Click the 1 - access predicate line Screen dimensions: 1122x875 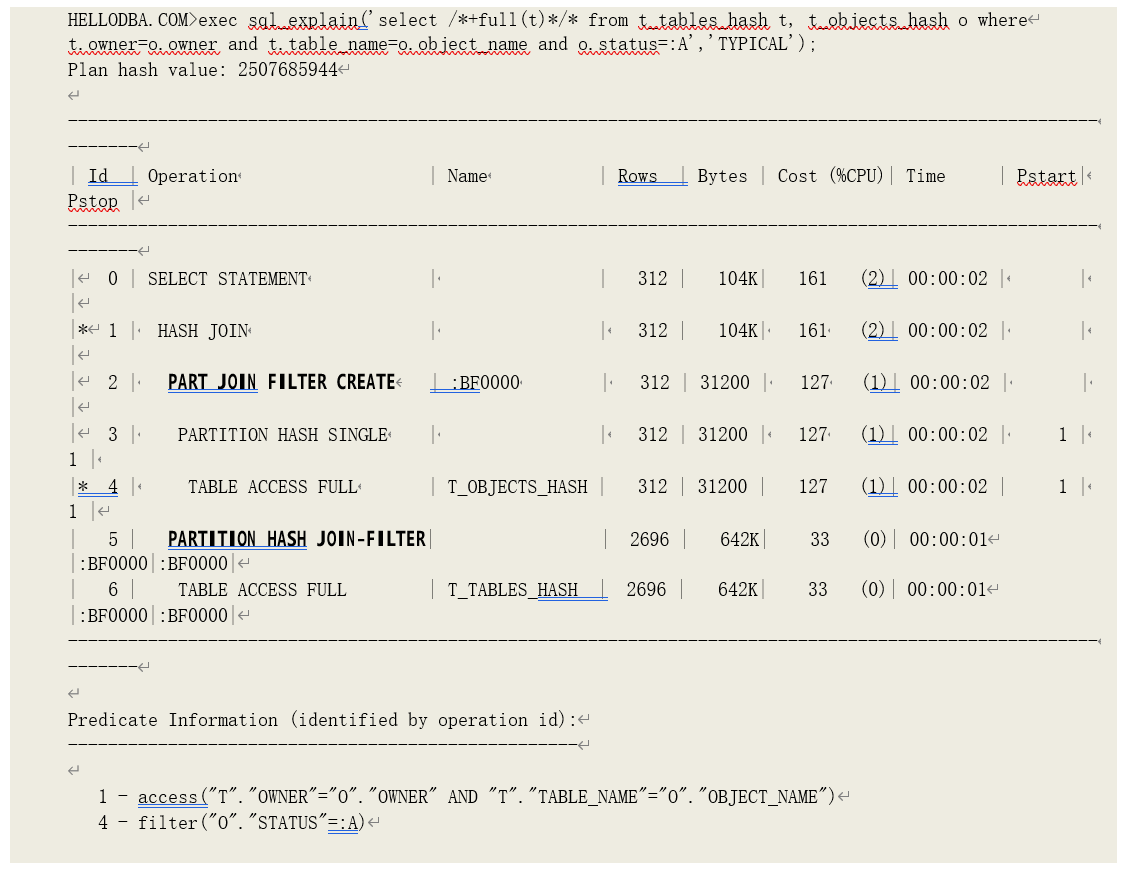tap(467, 797)
